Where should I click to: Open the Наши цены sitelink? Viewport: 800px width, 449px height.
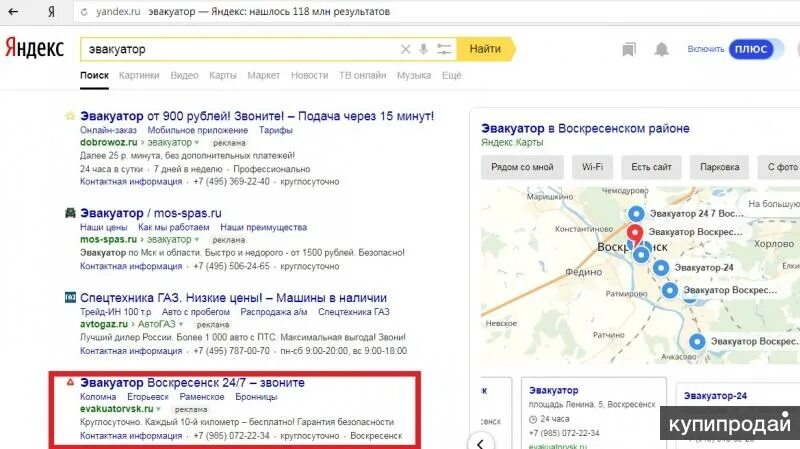104,227
